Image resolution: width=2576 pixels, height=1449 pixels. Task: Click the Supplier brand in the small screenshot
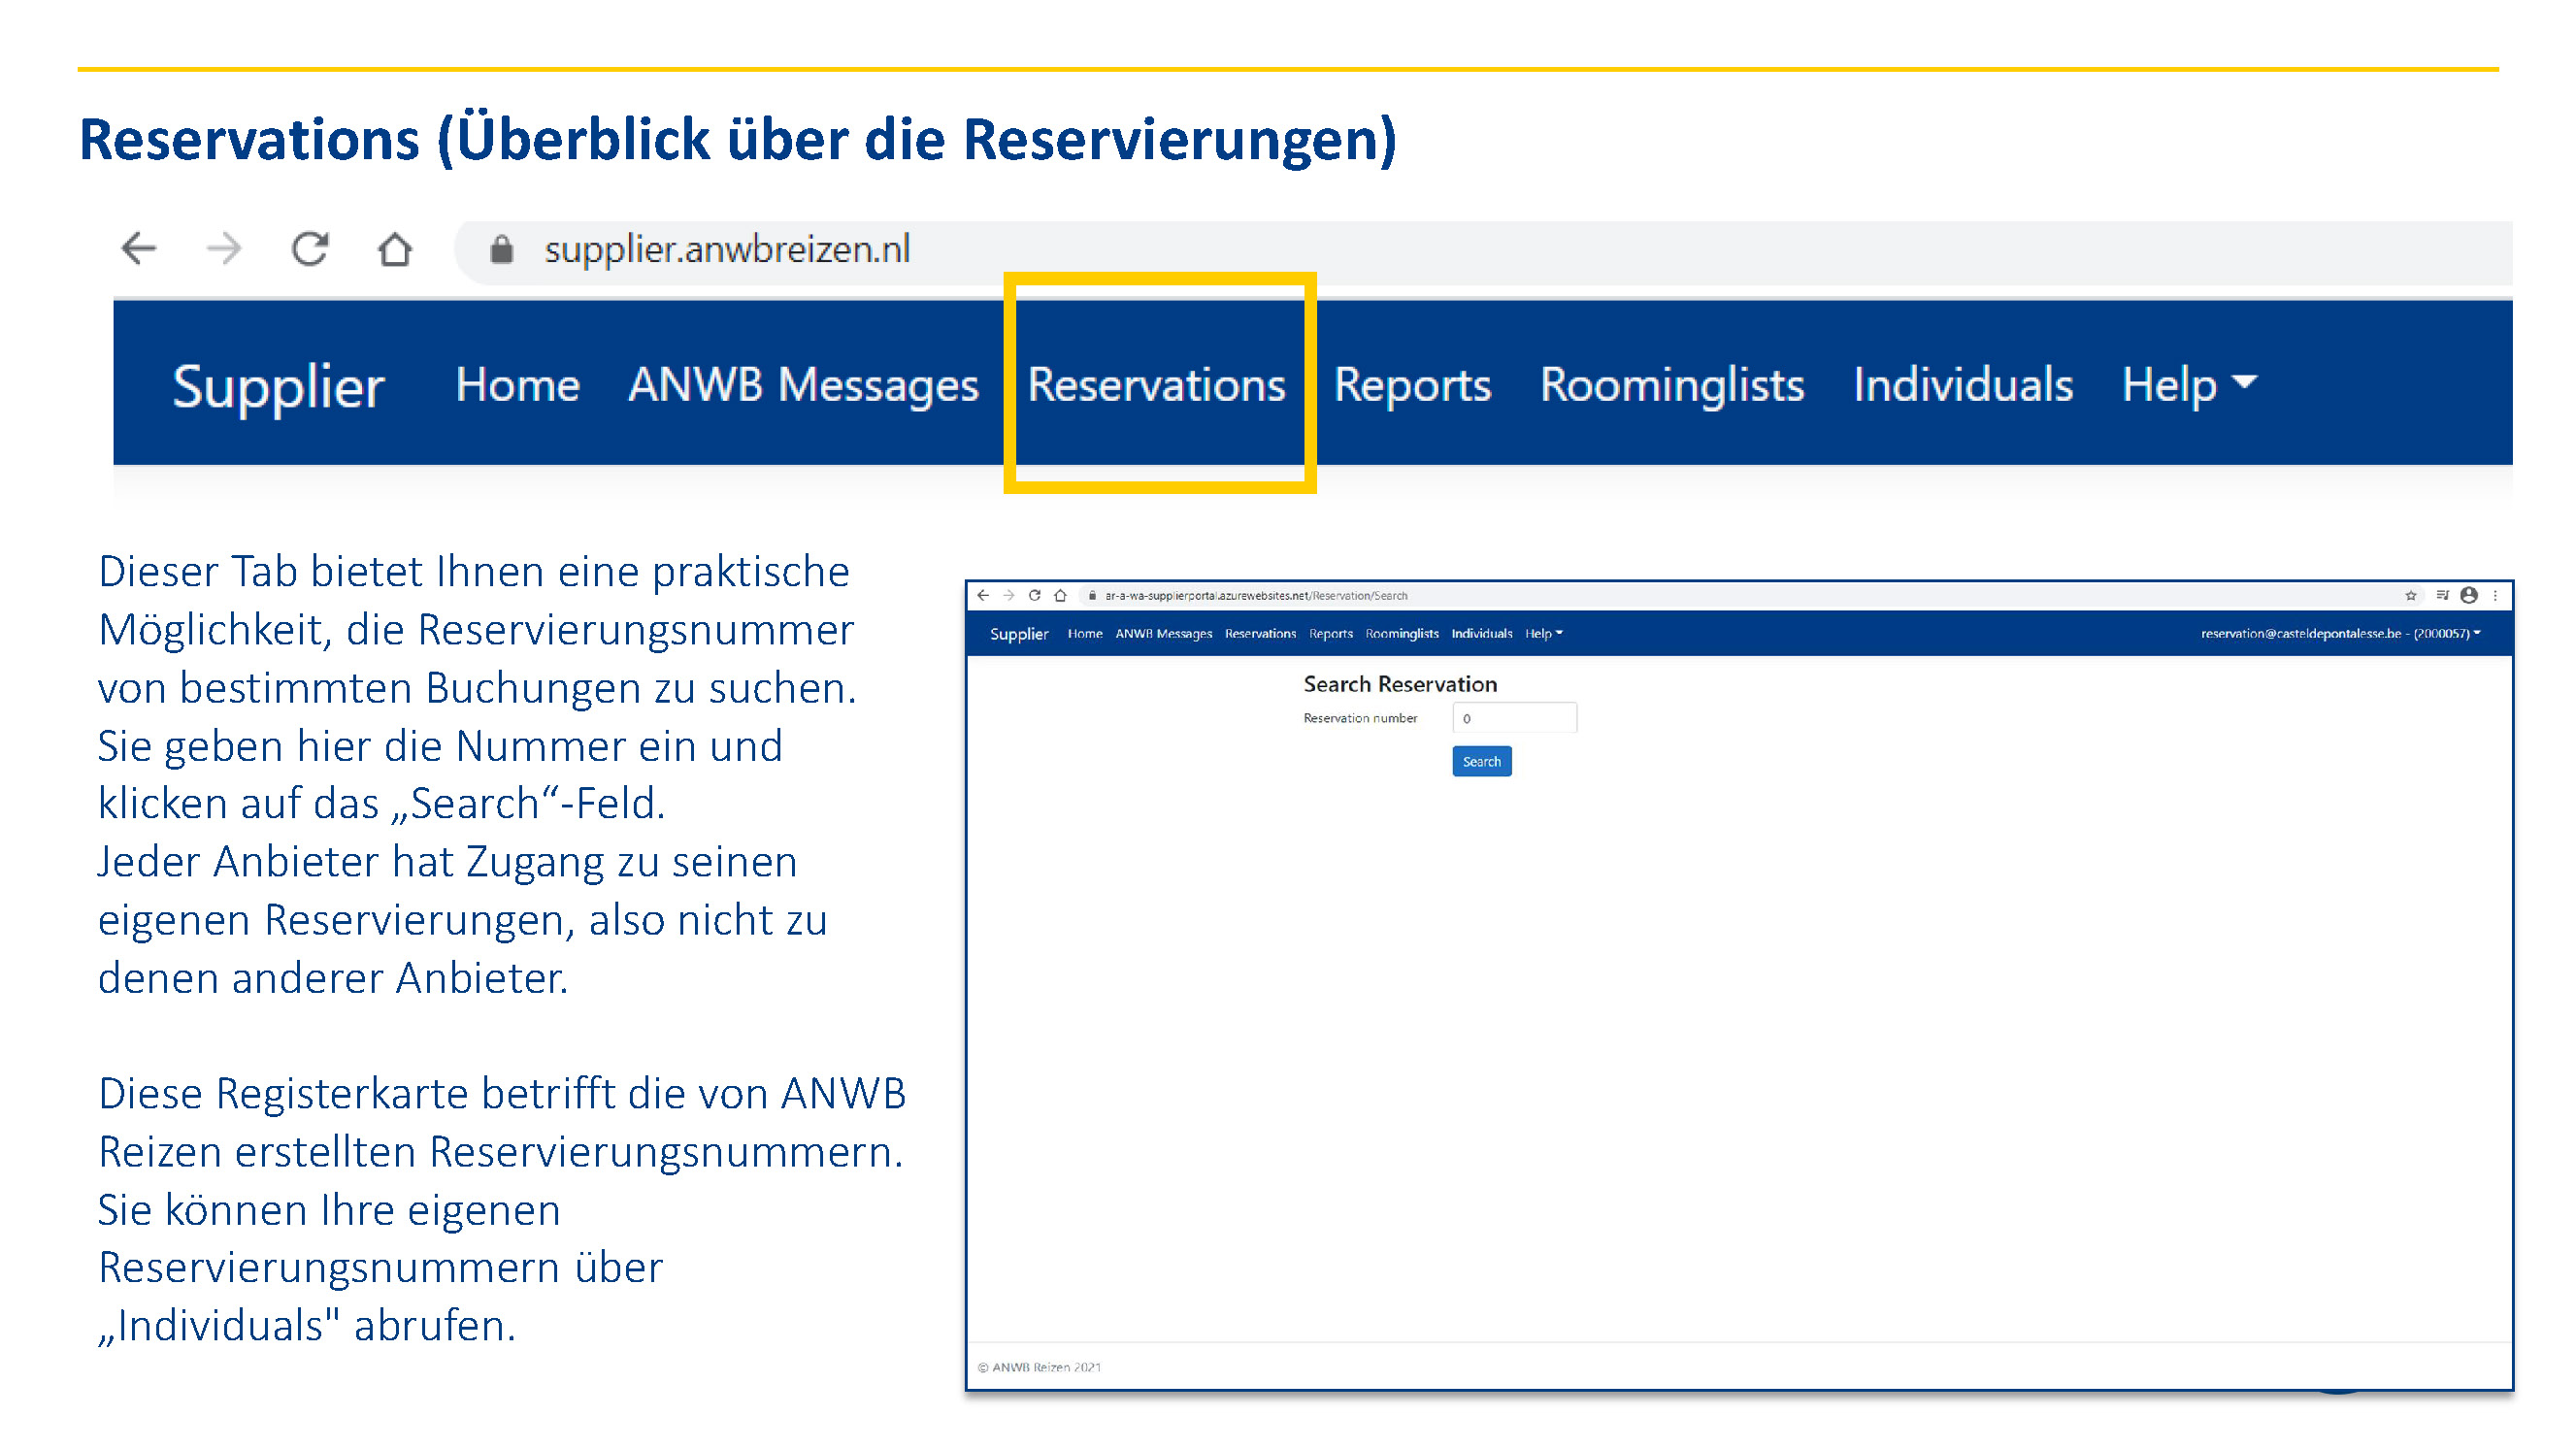1019,634
